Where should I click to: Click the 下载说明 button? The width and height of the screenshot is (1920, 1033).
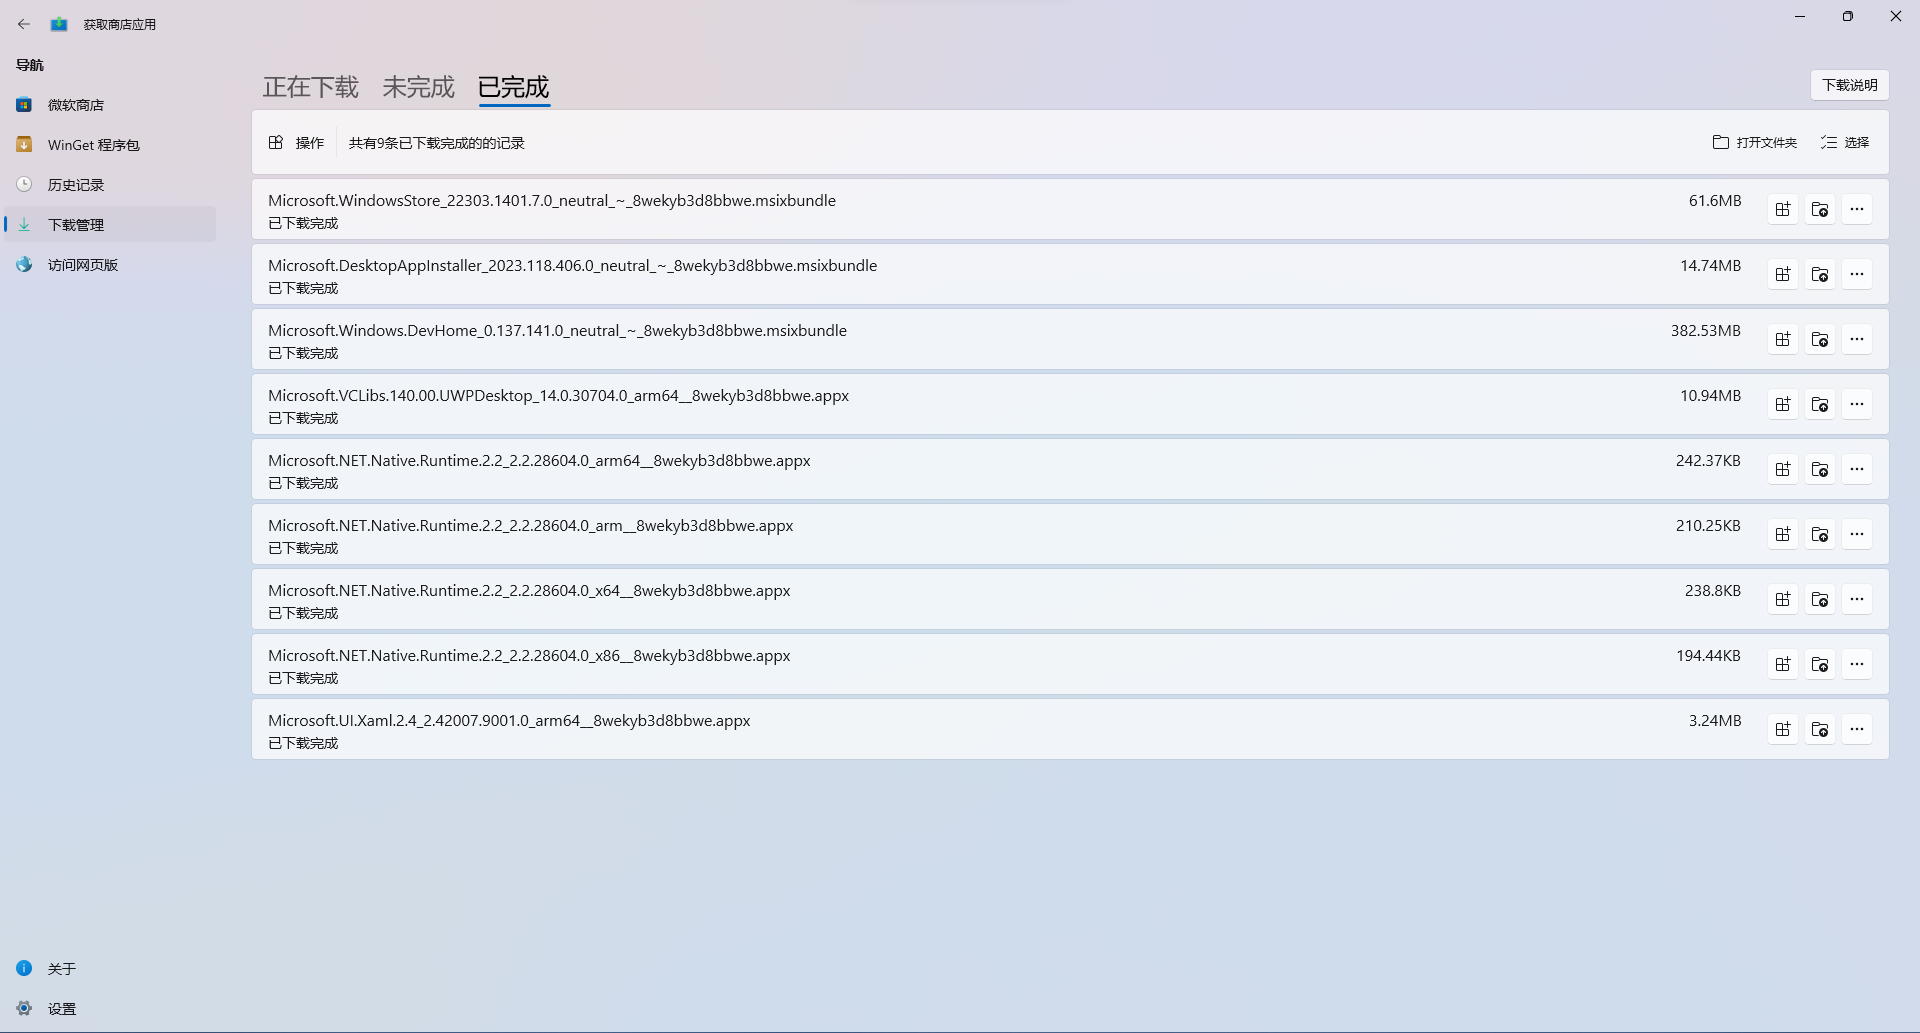click(1849, 85)
